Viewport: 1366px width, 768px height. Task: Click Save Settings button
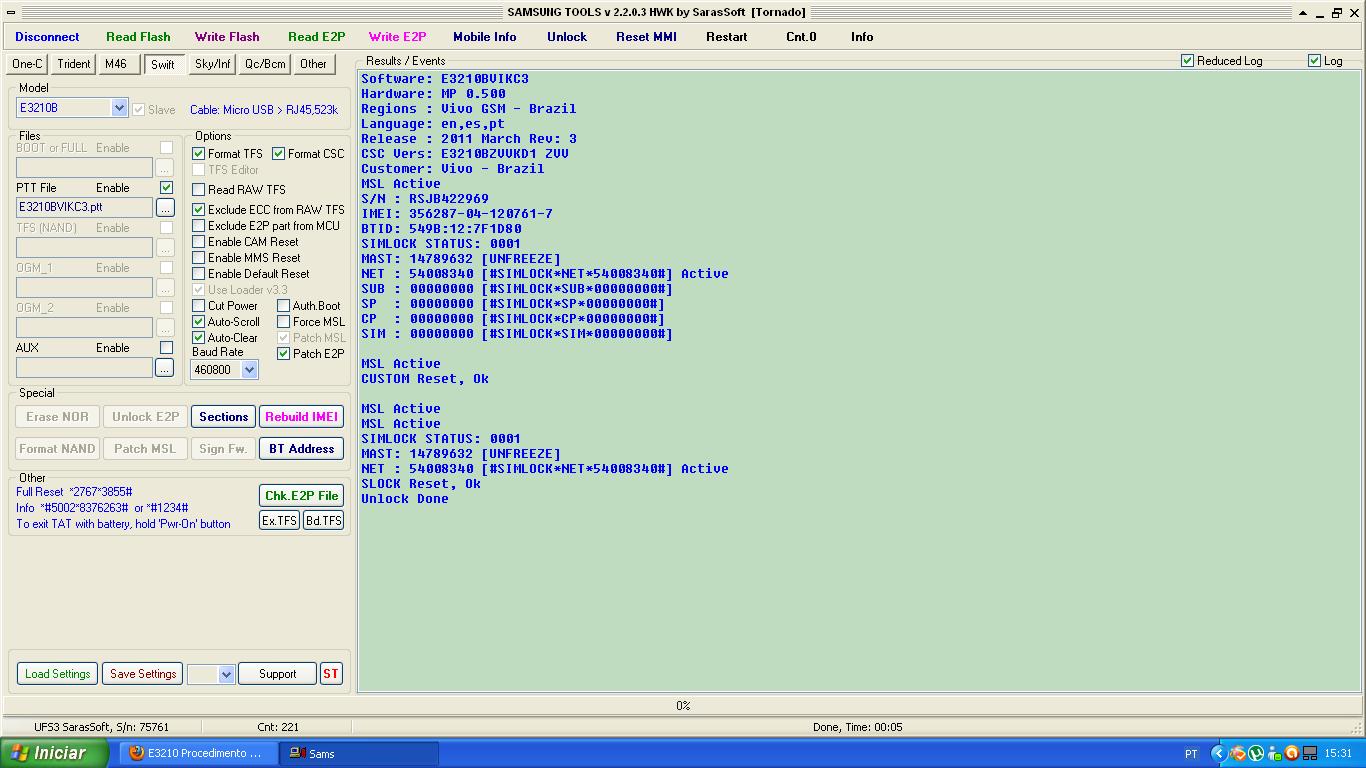[x=143, y=674]
